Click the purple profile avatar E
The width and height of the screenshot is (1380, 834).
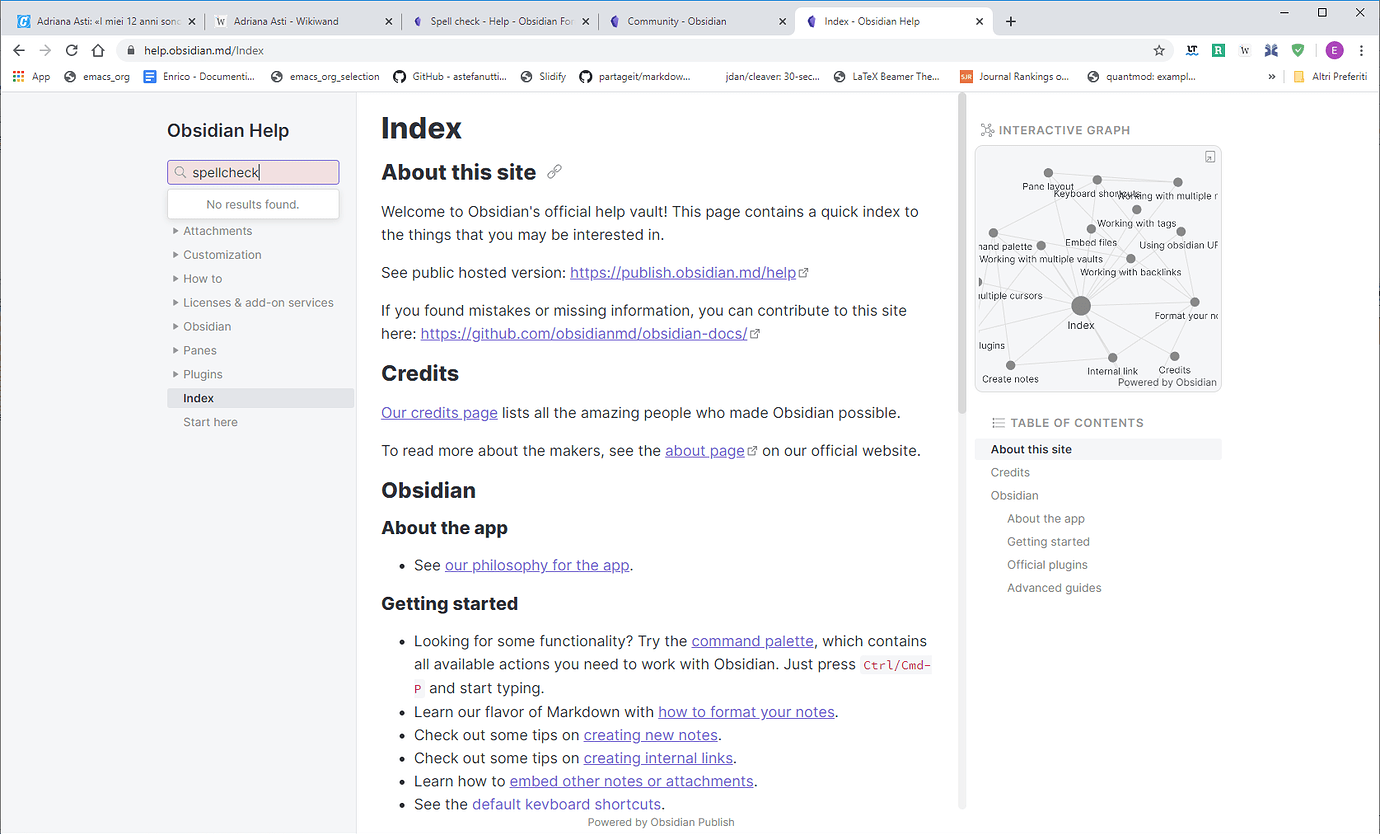point(1334,50)
